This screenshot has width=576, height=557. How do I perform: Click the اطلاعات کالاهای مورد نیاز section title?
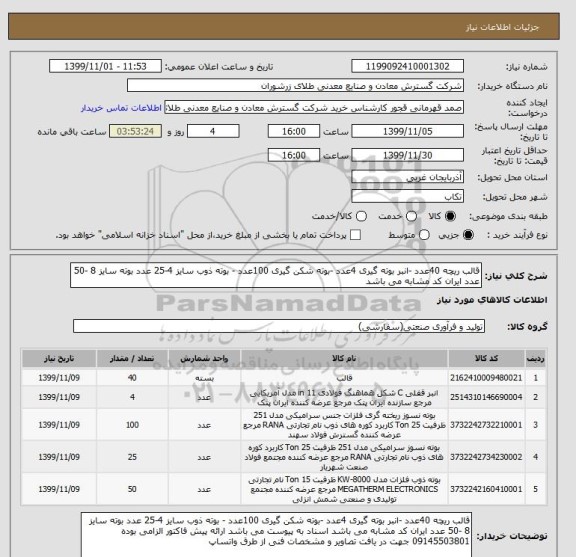(492, 300)
